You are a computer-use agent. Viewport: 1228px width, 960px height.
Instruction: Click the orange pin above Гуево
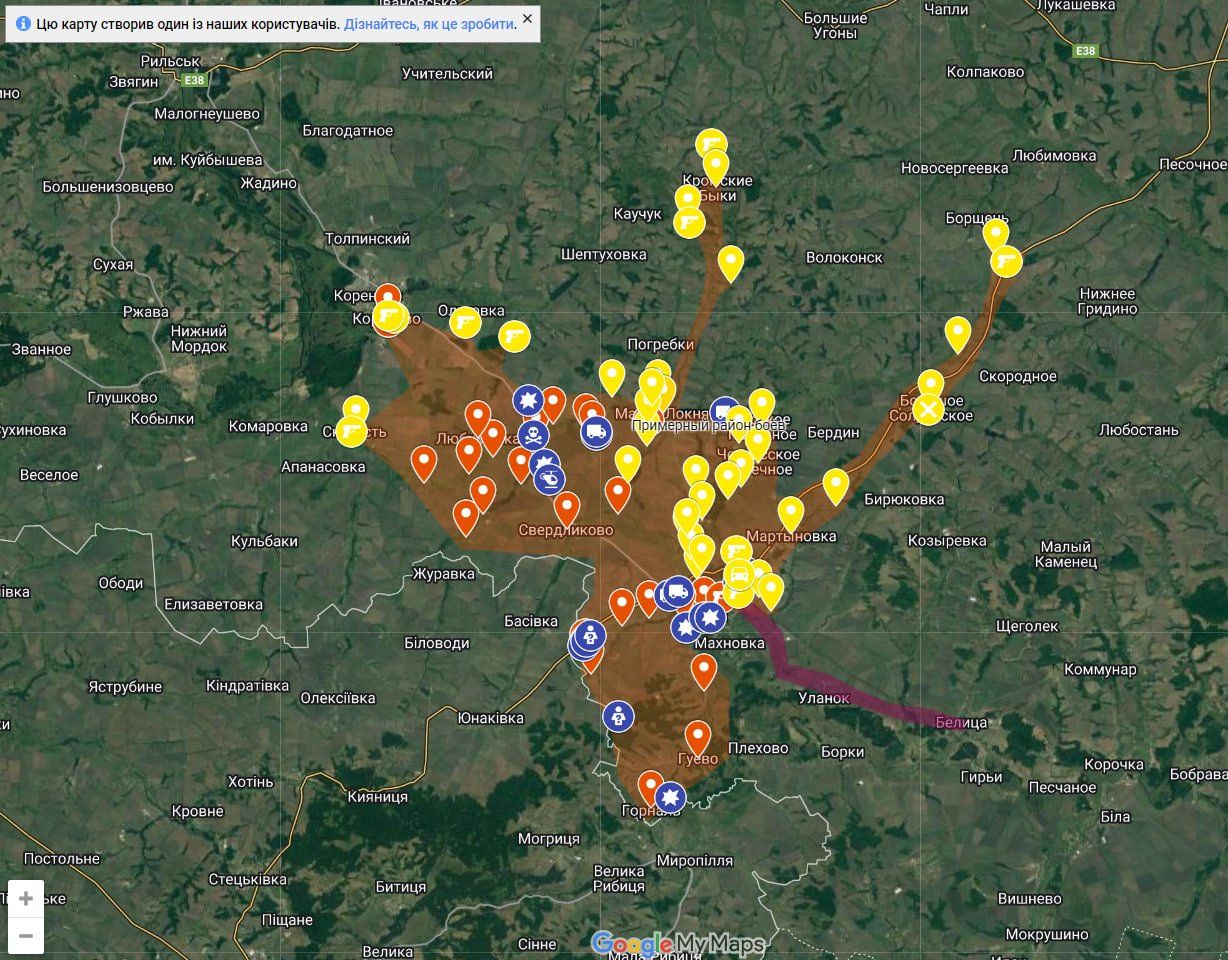(697, 735)
